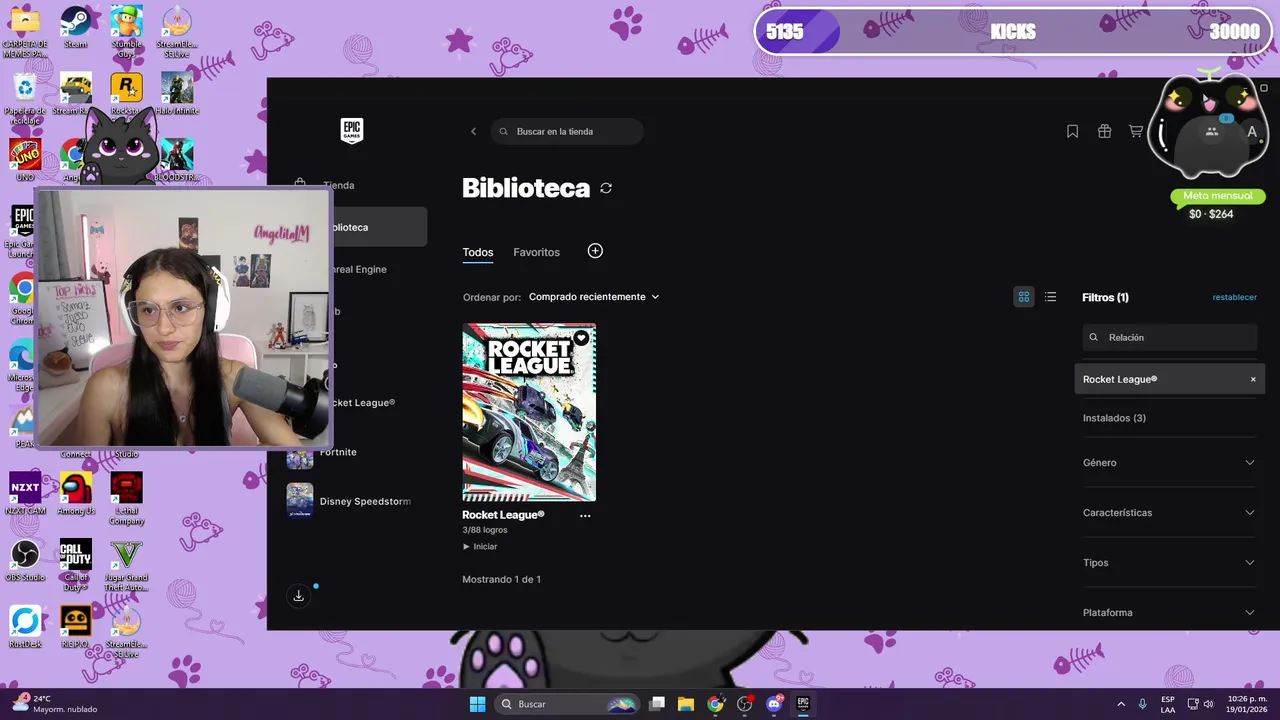Open the RustDesk desktop shortcut
Image resolution: width=1280 pixels, height=720 pixels.
tap(25, 627)
